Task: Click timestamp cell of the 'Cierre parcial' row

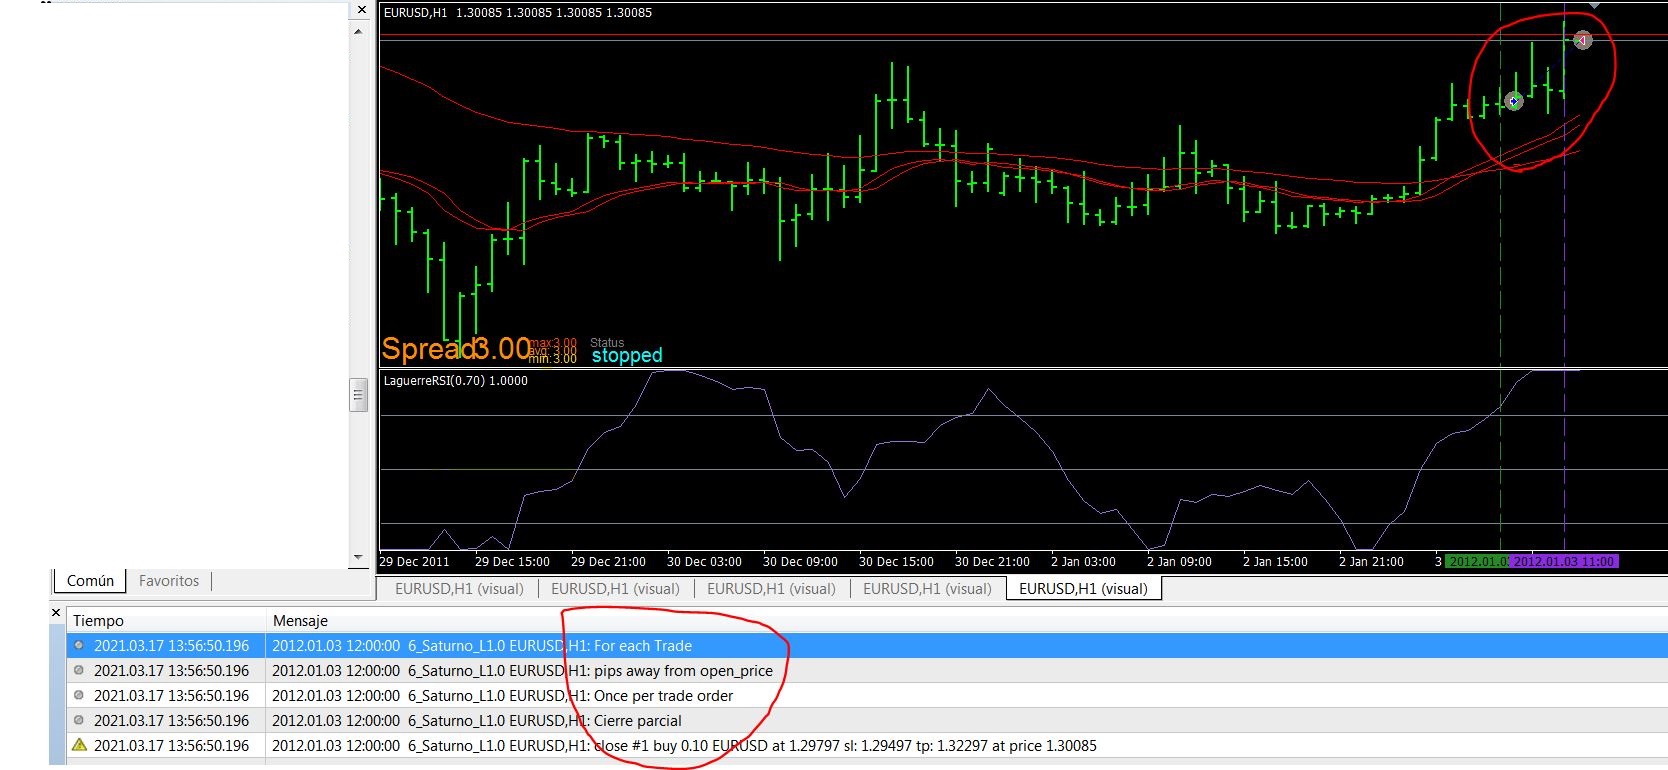Action: pos(171,721)
